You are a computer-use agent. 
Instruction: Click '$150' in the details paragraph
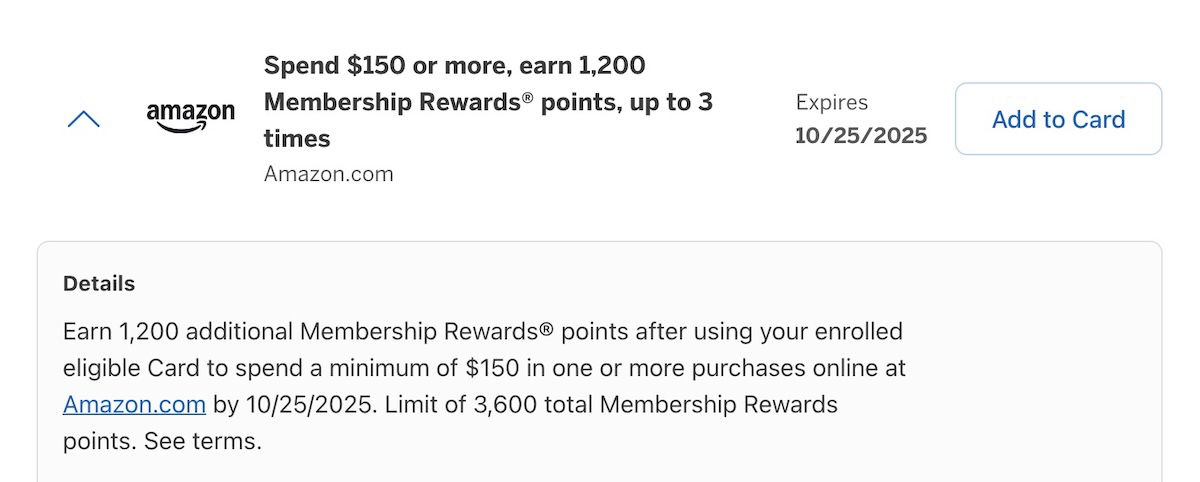(x=492, y=367)
